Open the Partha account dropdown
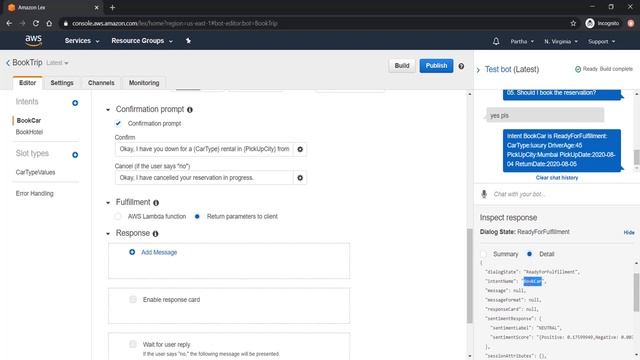This screenshot has width=640, height=360. [522, 42]
